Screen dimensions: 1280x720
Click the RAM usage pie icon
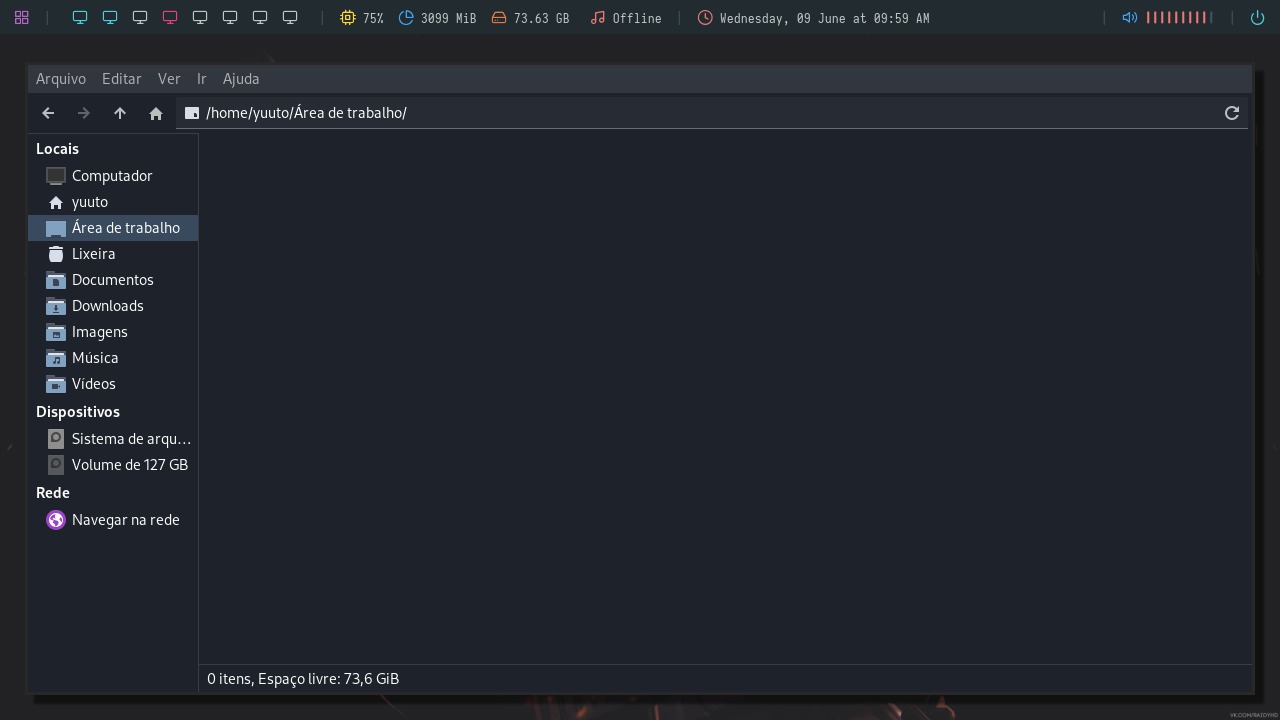tap(406, 17)
